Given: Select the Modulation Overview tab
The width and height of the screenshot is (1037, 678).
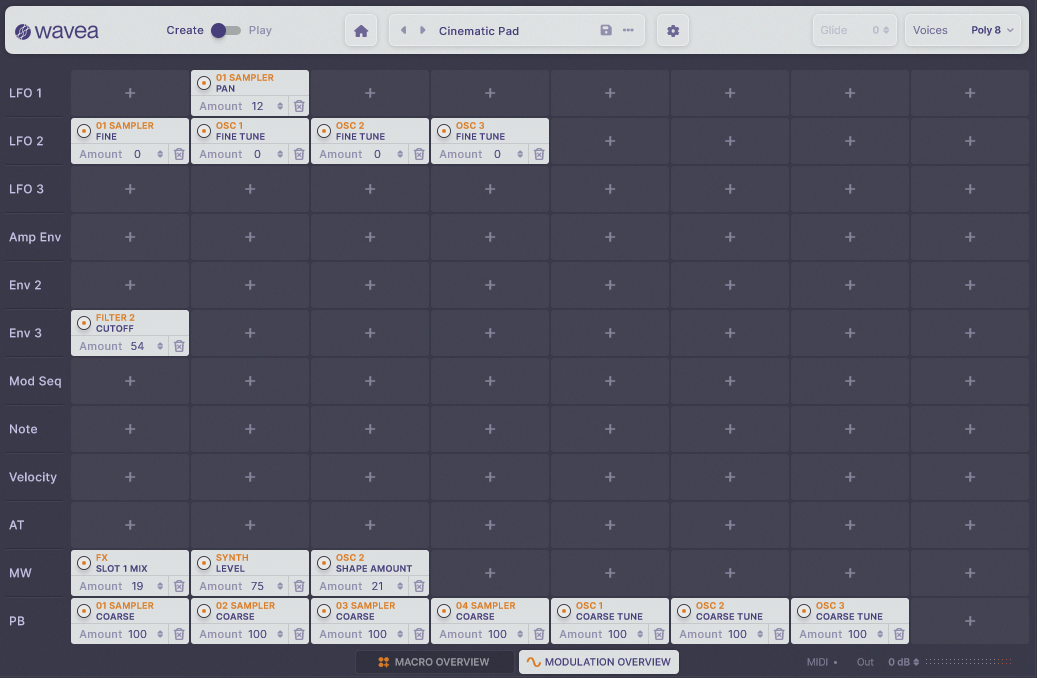Looking at the screenshot, I should (x=598, y=662).
